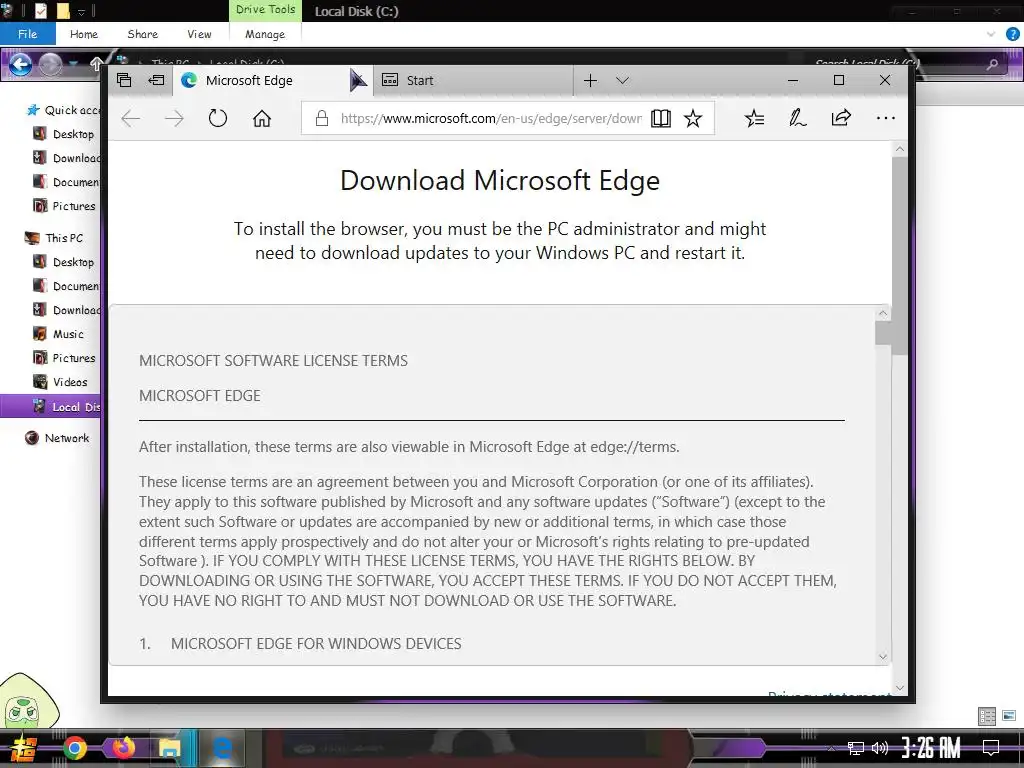Click File Explorer taskbar icon
Viewport: 1024px width, 768px height.
click(170, 748)
